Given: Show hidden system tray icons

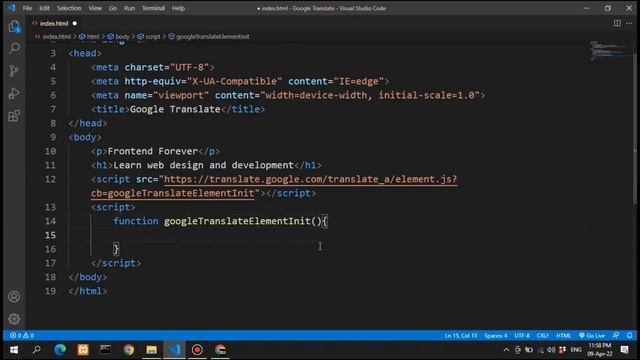Looking at the screenshot, I should coord(507,350).
